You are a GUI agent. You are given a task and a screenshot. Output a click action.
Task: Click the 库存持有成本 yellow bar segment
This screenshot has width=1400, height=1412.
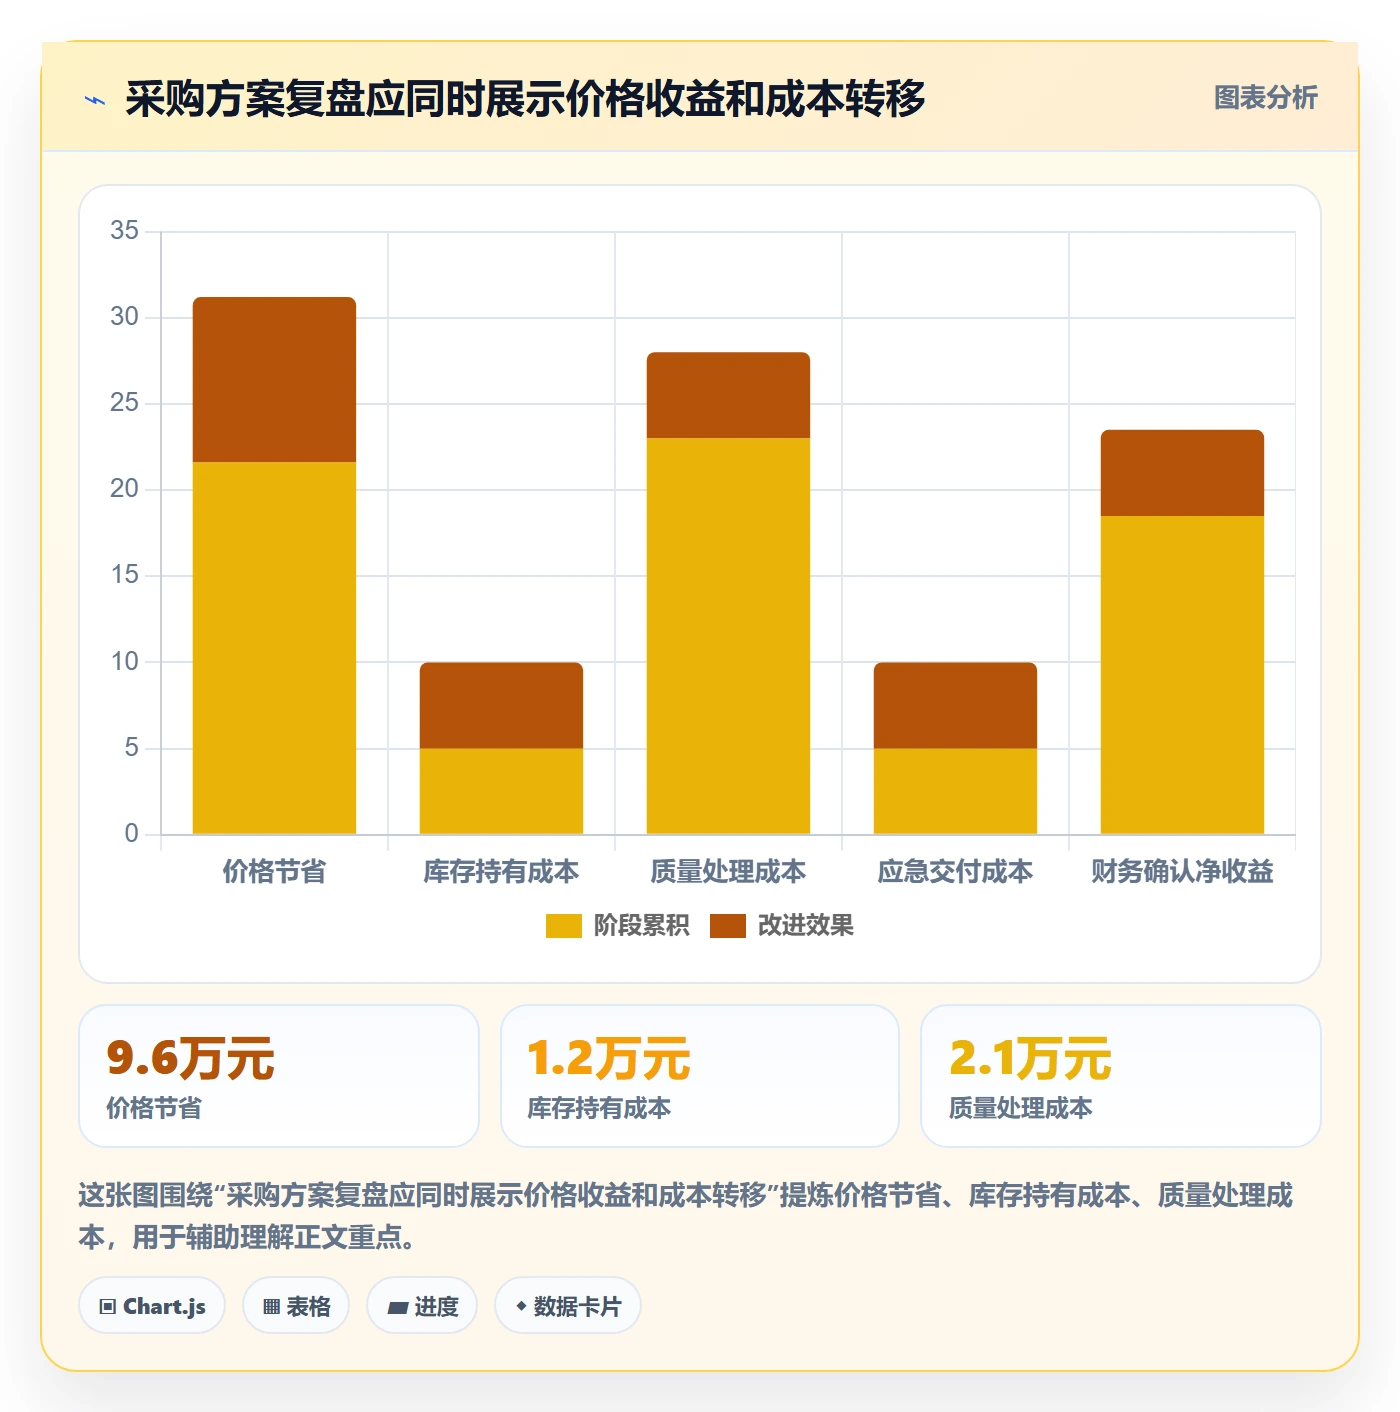[501, 791]
